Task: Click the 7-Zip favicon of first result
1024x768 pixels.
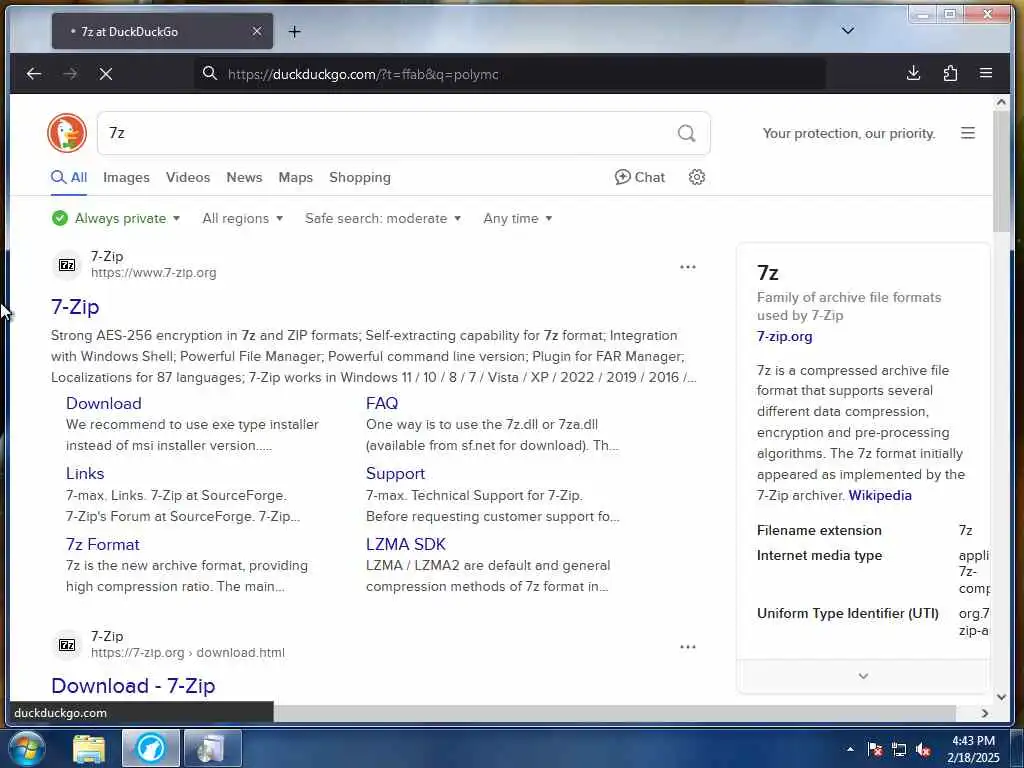Action: (67, 264)
